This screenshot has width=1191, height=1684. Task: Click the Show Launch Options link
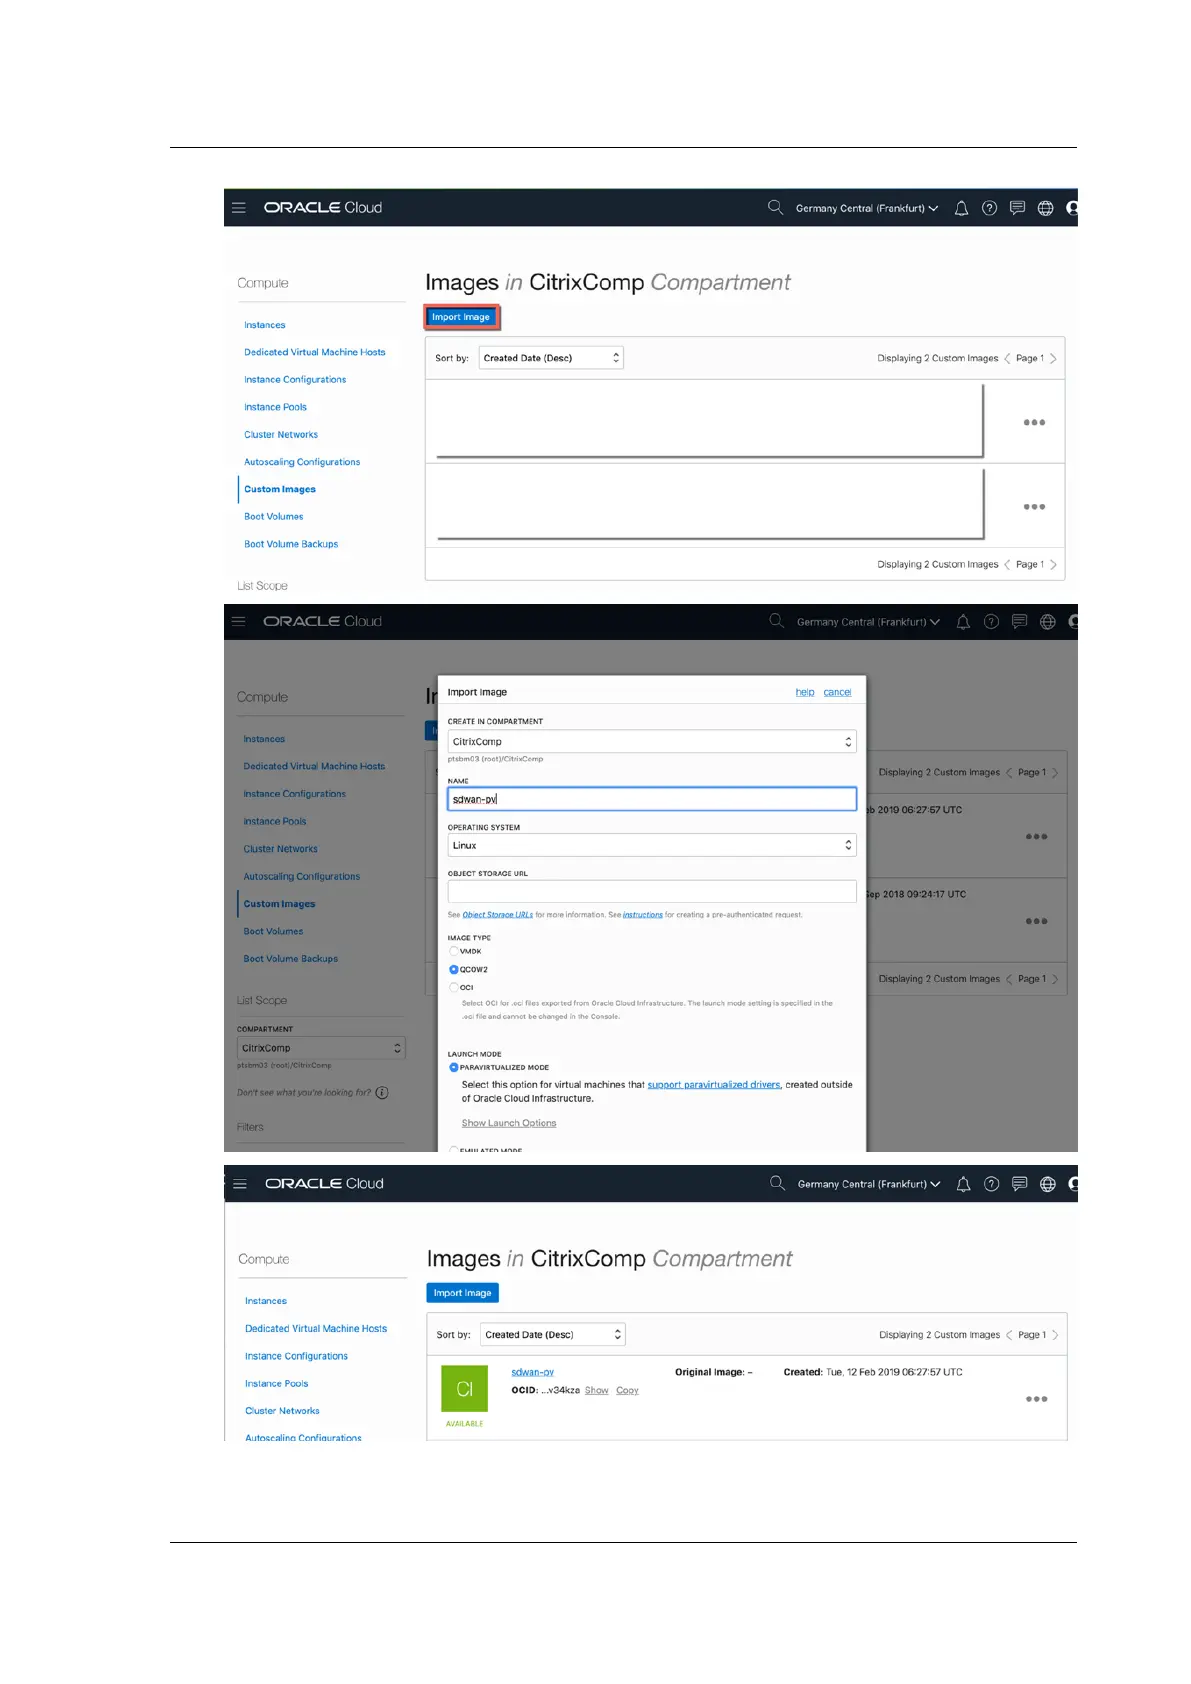(509, 1123)
